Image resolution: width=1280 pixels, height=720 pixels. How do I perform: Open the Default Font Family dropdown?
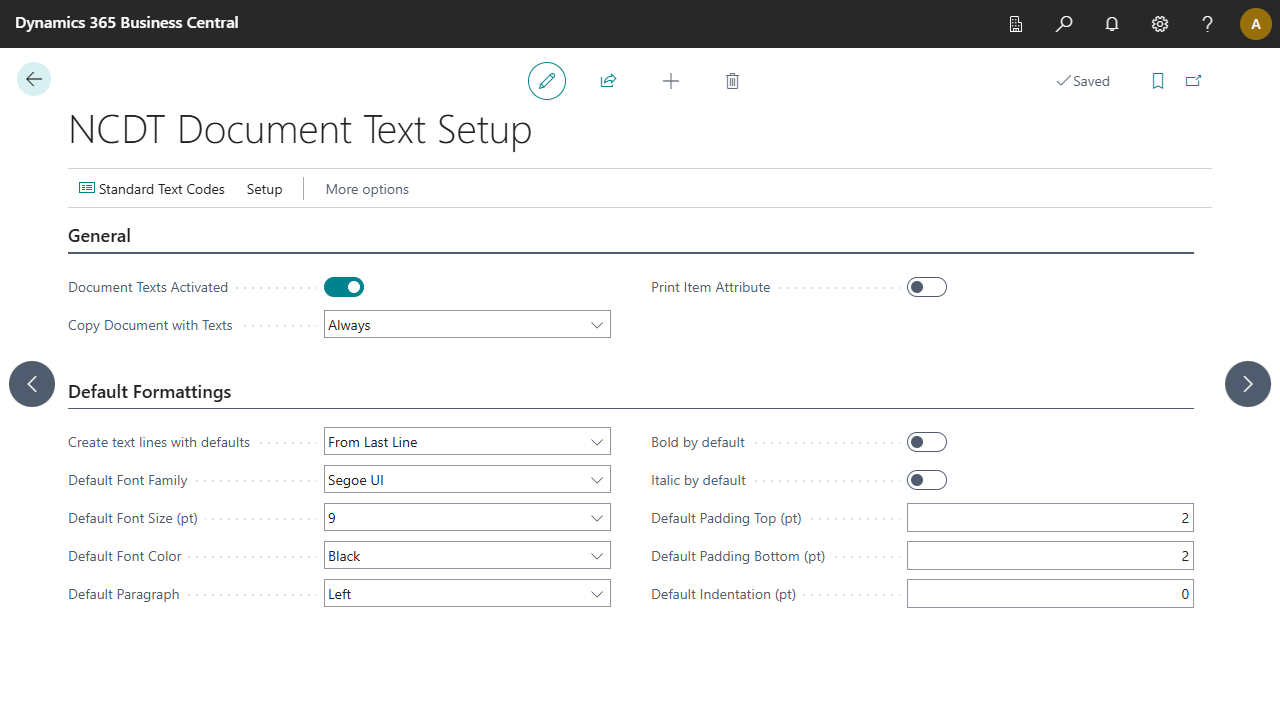point(467,480)
